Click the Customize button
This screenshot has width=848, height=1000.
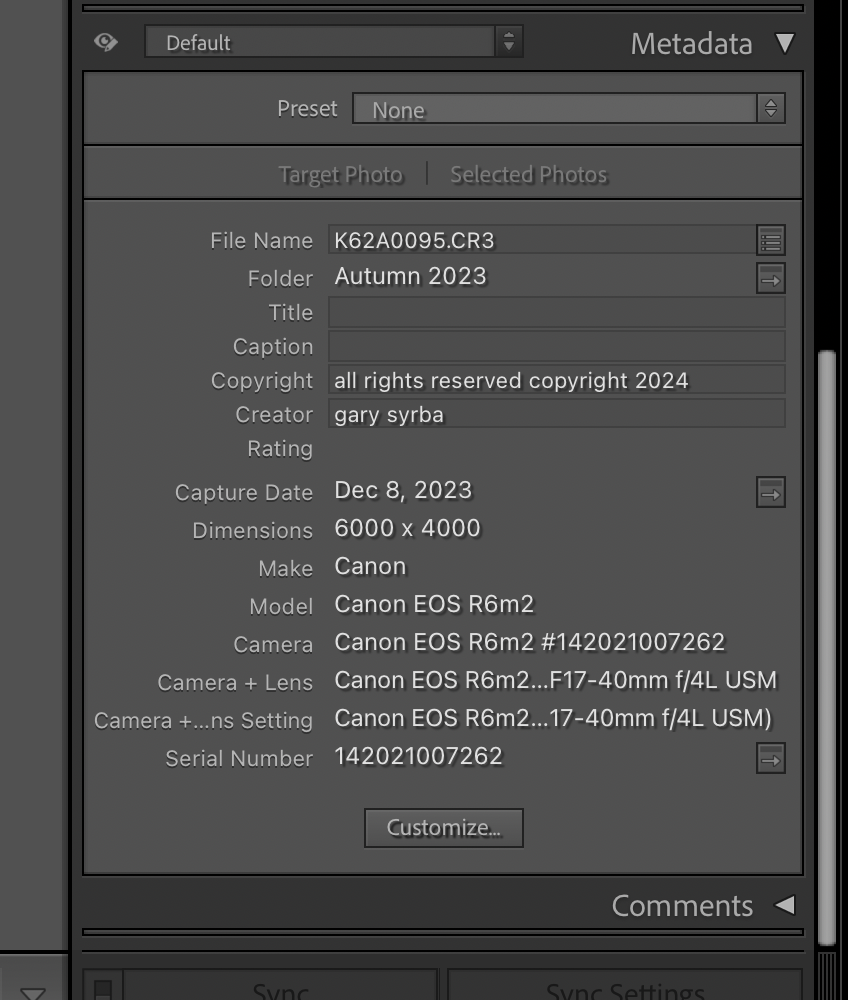tap(443, 827)
